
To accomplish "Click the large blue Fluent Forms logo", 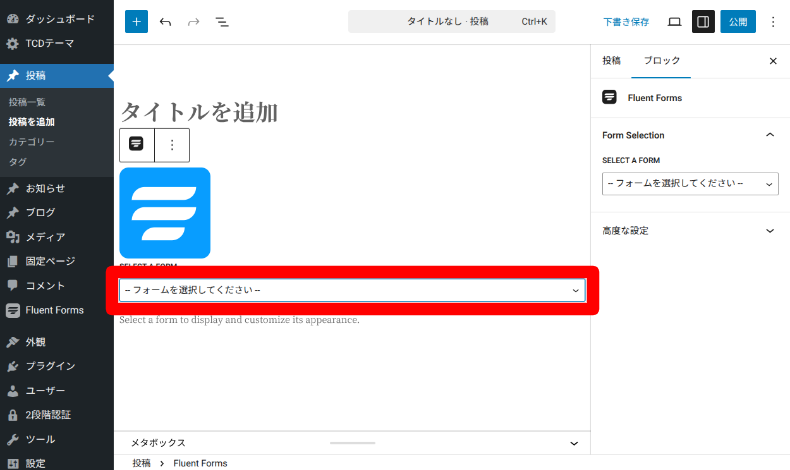I will [165, 213].
